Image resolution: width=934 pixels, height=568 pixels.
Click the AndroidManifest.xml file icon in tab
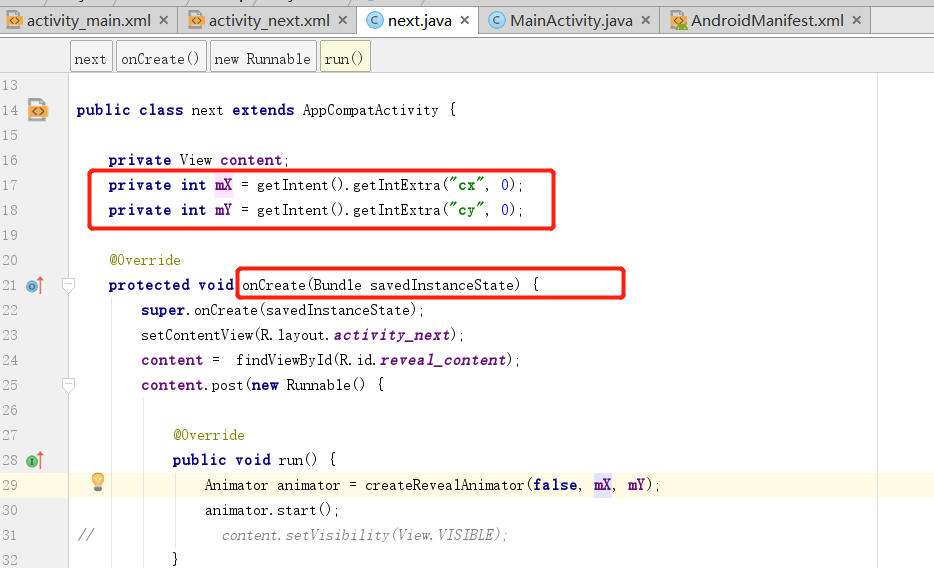[678, 21]
